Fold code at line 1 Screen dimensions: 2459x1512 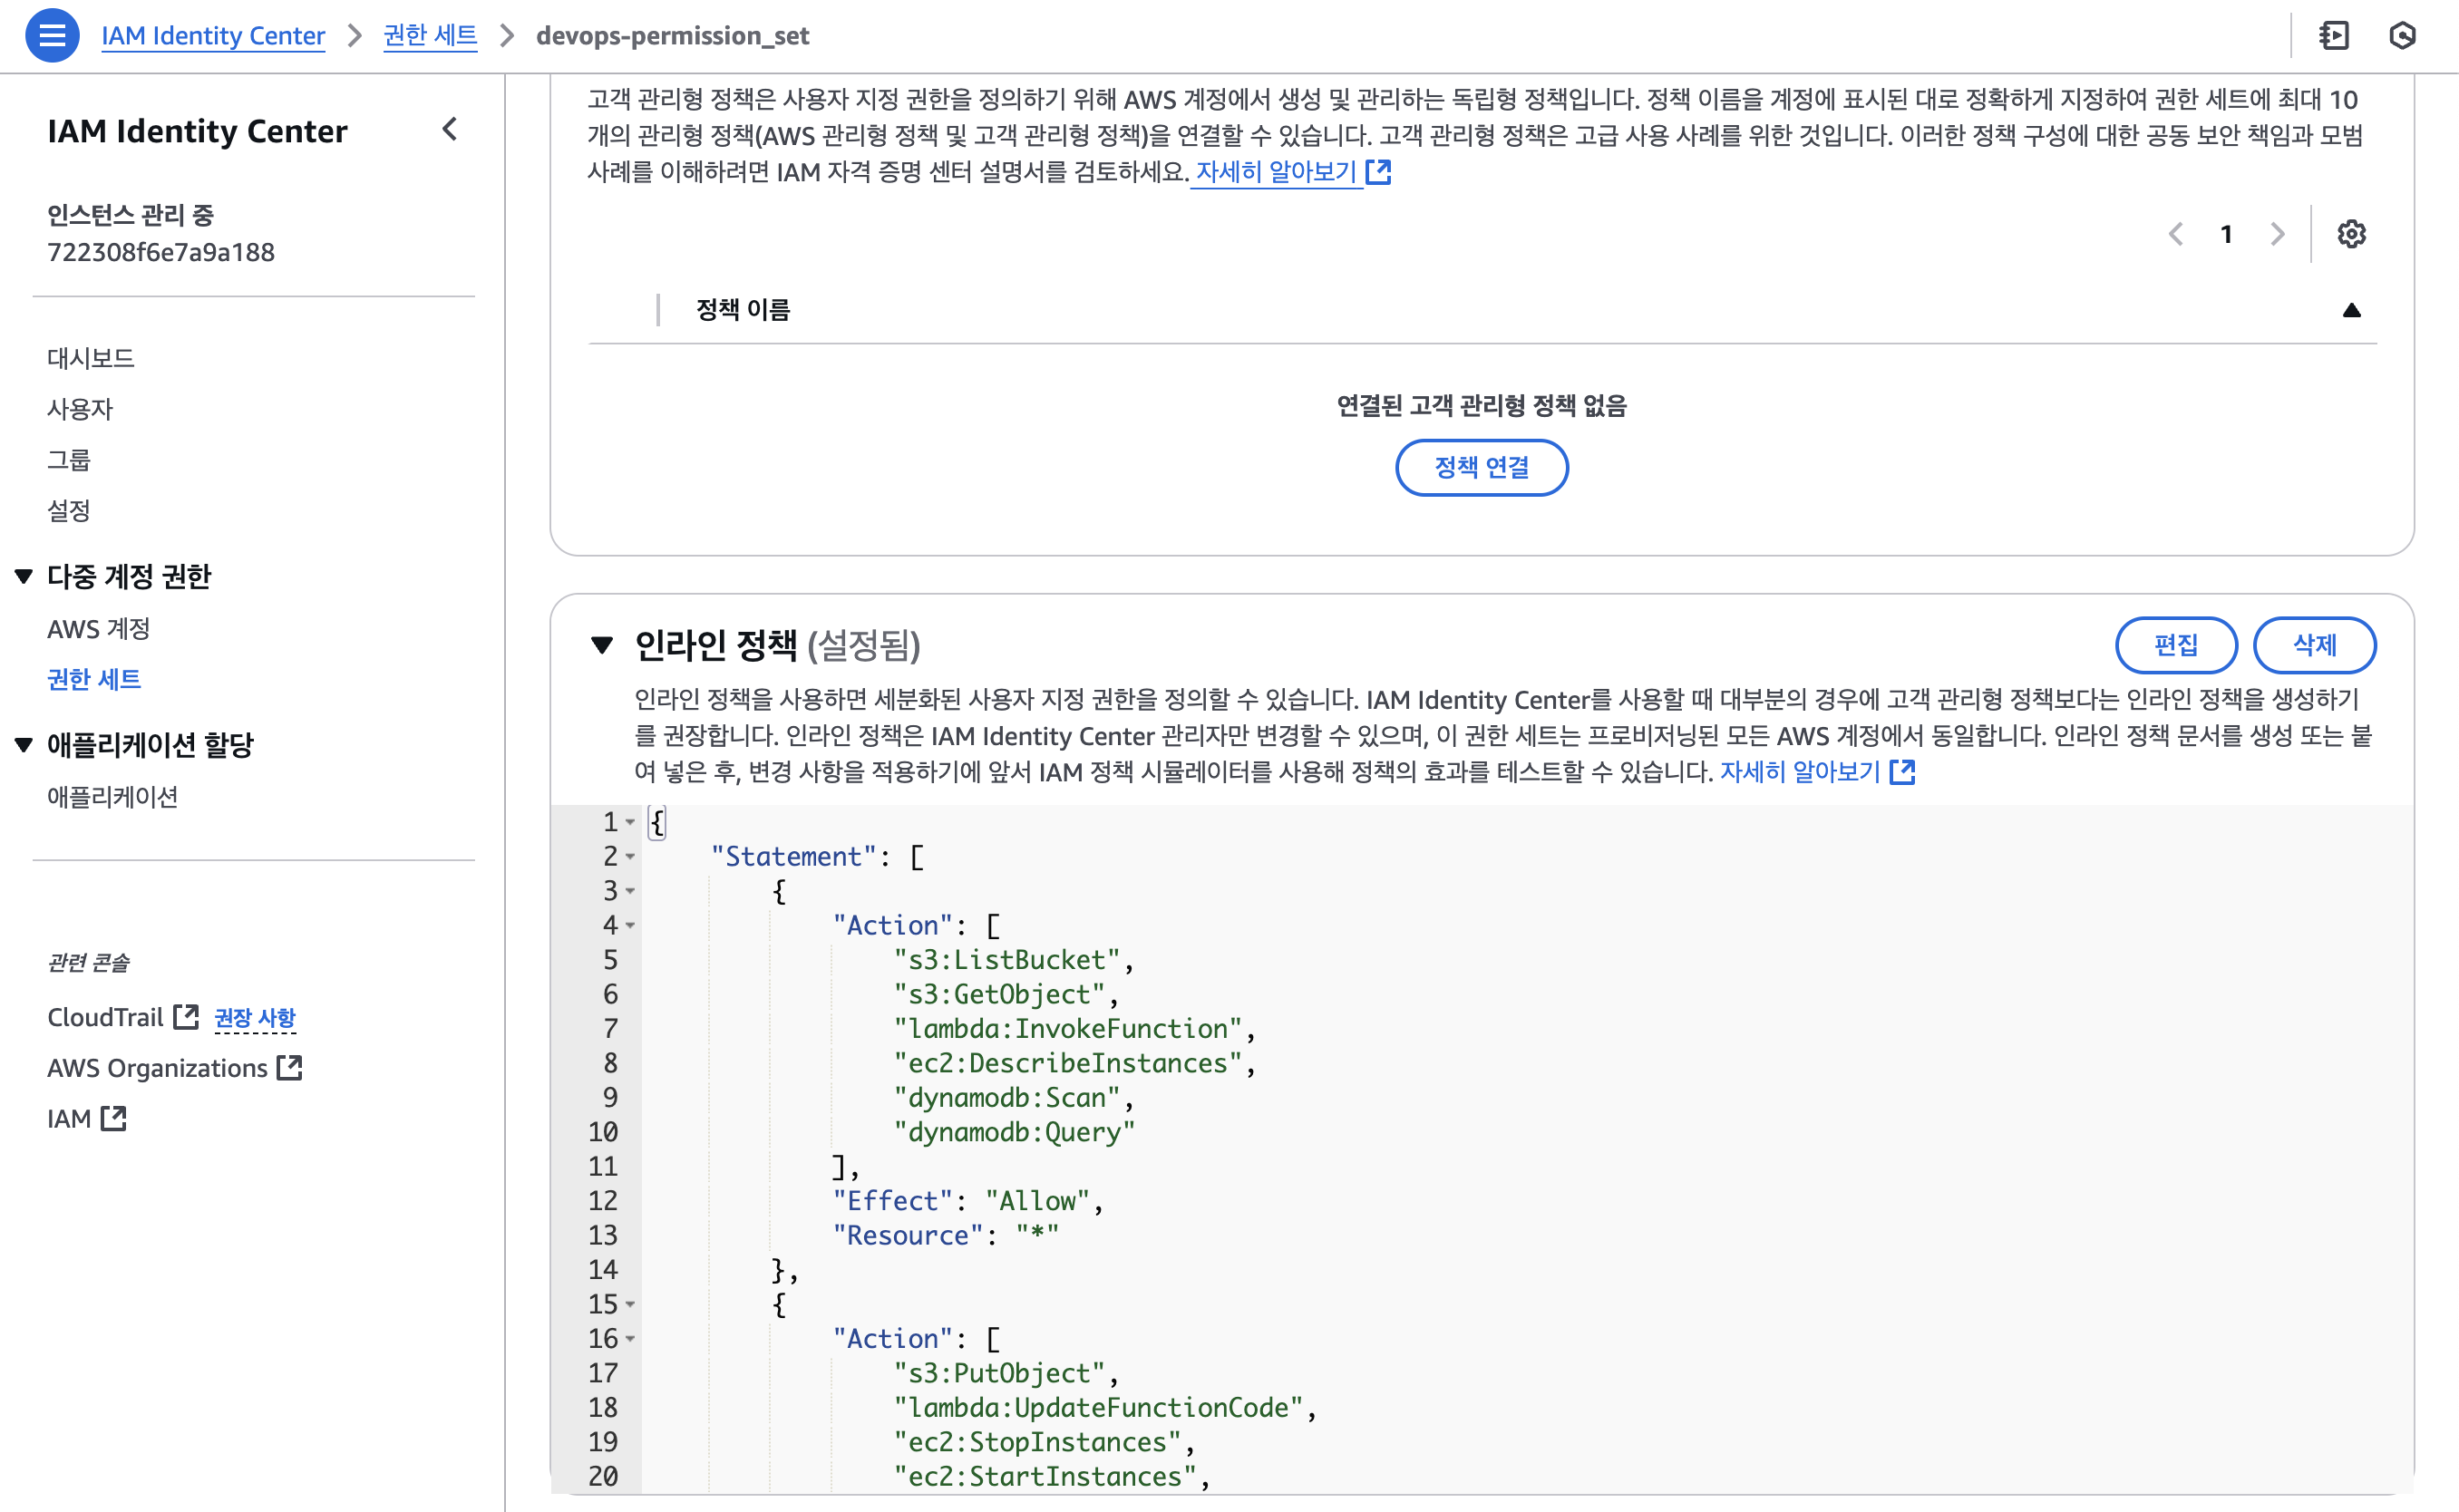coord(630,822)
